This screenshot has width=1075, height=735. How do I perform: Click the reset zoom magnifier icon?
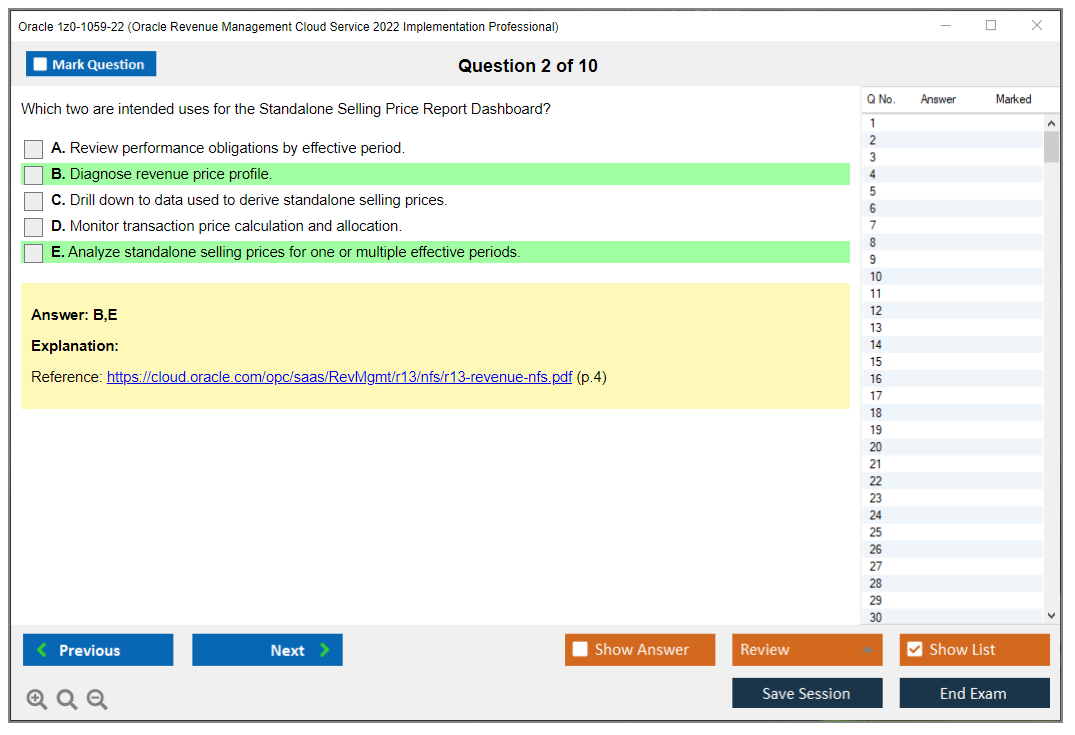click(67, 699)
